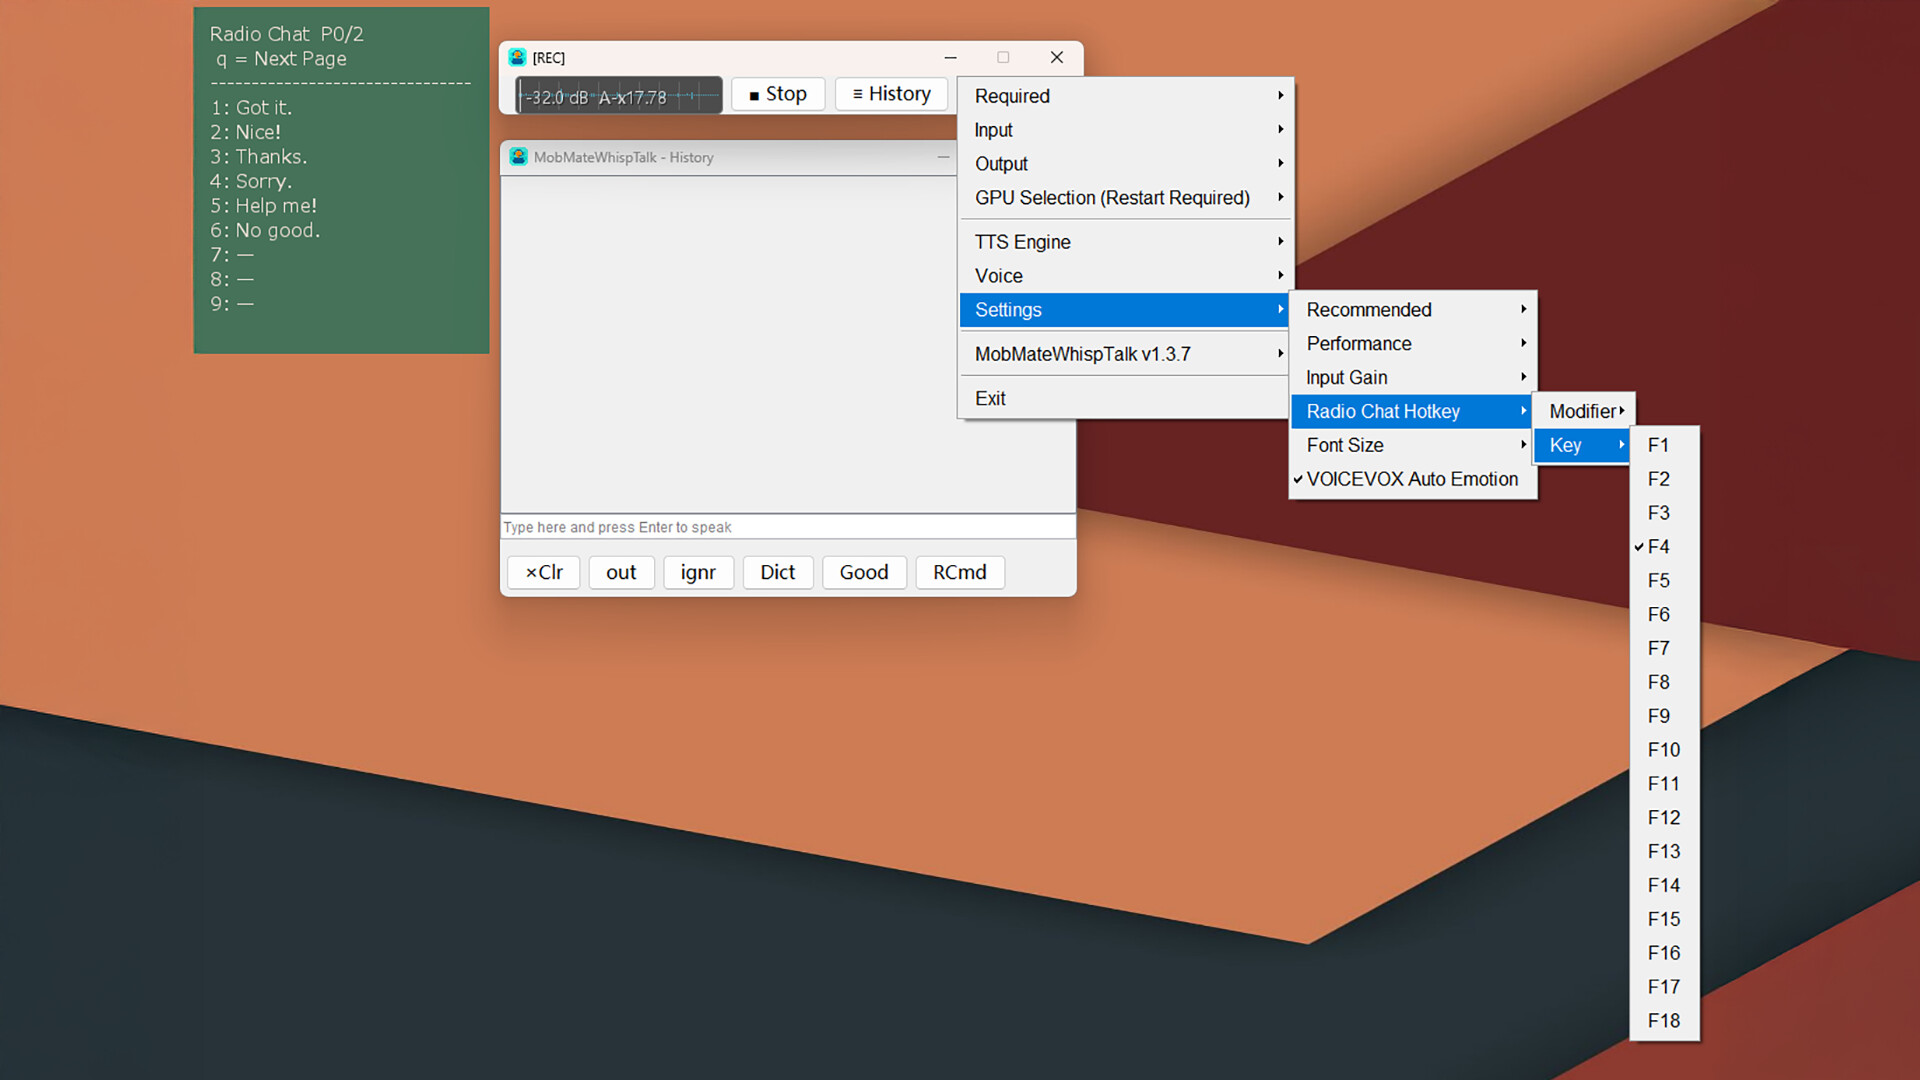Minimize the History window

click(x=943, y=157)
